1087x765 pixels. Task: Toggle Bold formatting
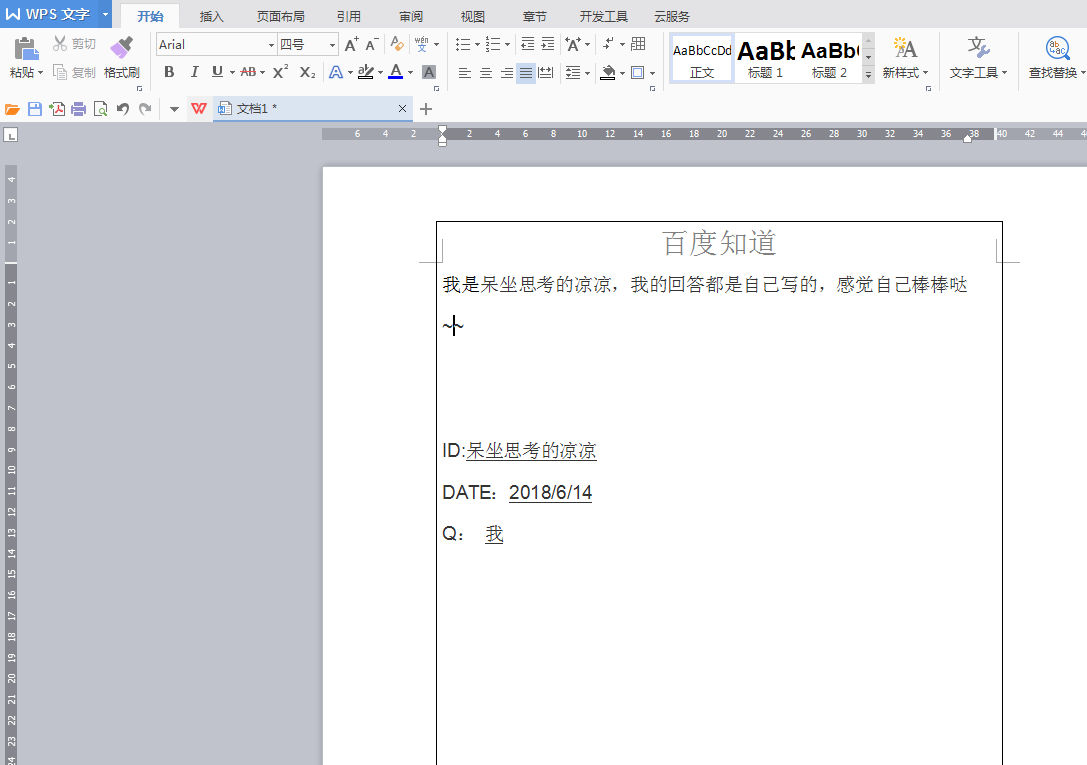point(169,72)
